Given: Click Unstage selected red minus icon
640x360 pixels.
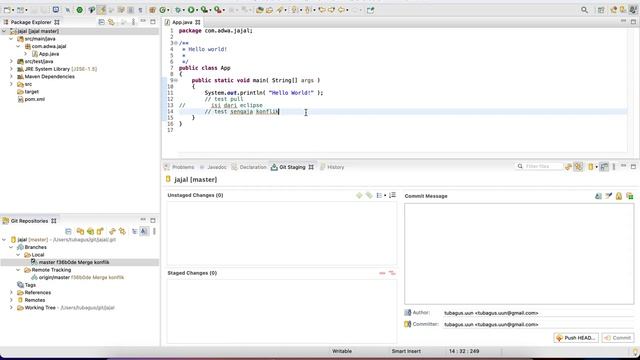Looking at the screenshot, I should (x=382, y=273).
